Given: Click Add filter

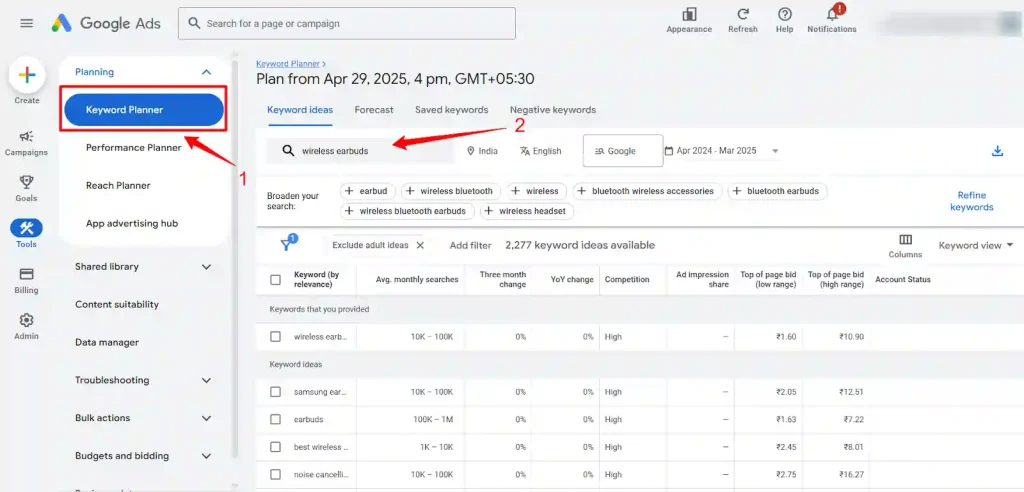Looking at the screenshot, I should (x=470, y=245).
